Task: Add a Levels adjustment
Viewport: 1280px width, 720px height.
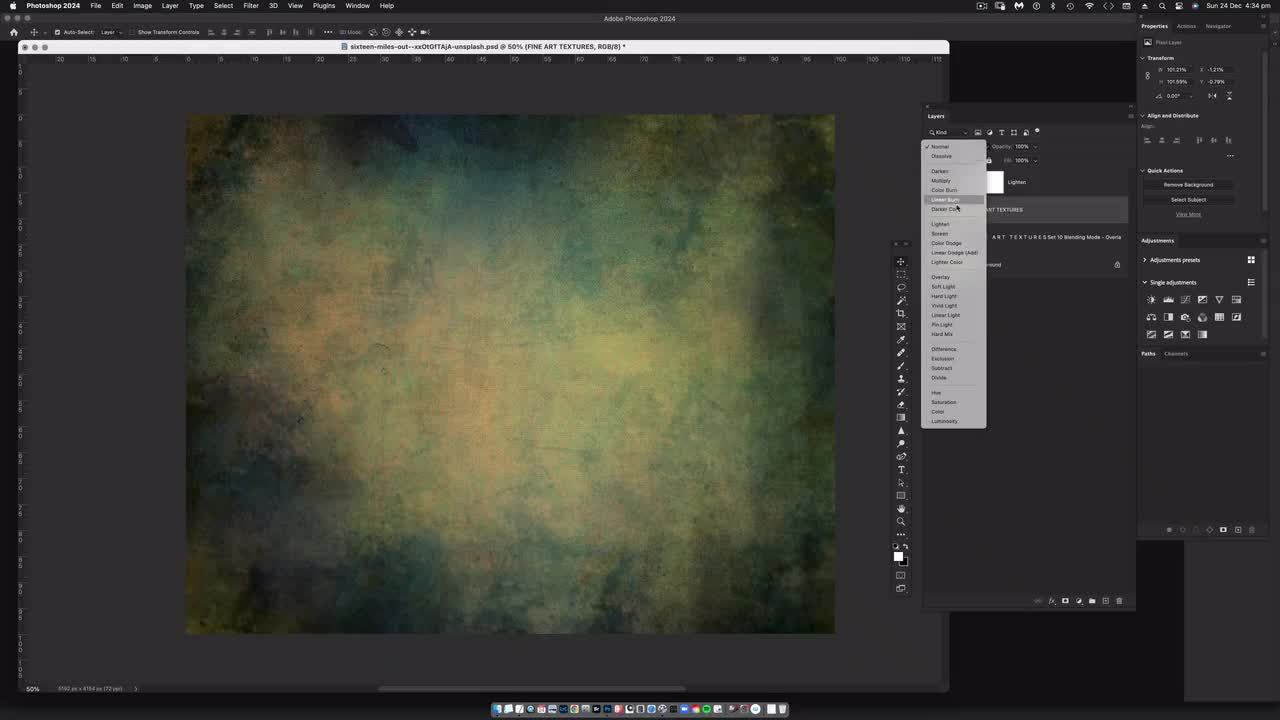Action: (x=1168, y=299)
